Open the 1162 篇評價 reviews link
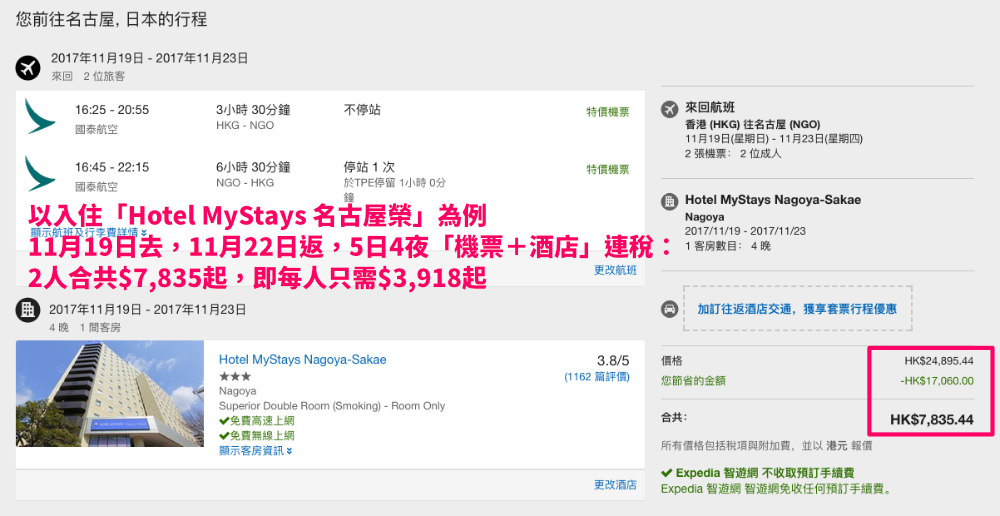The height and width of the screenshot is (516, 1000). coord(597,377)
